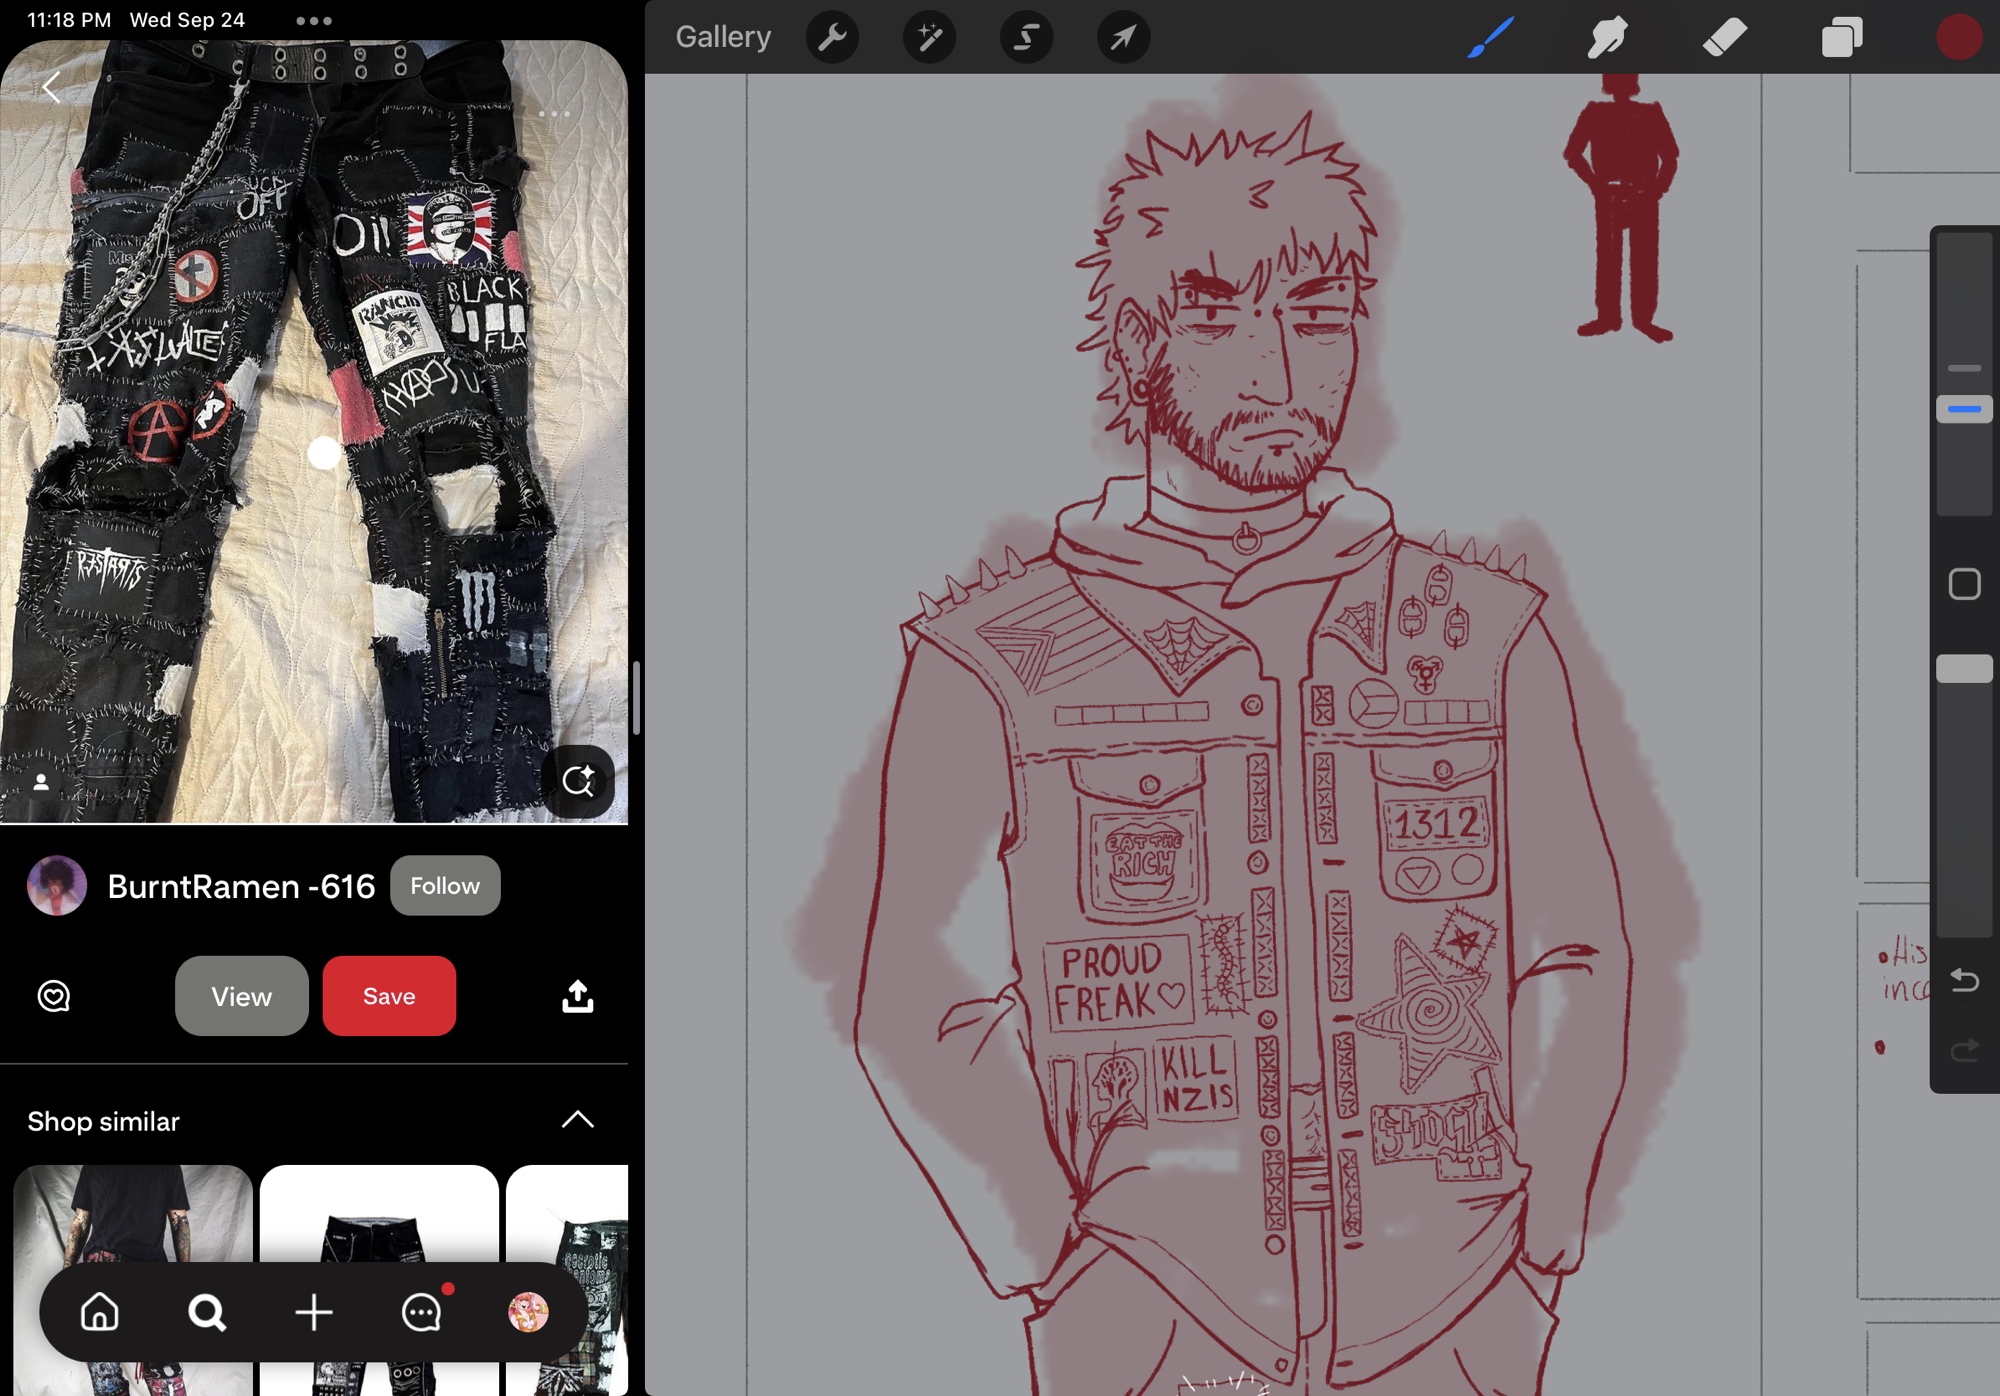Return to the Gallery
2000x1396 pixels.
(723, 38)
